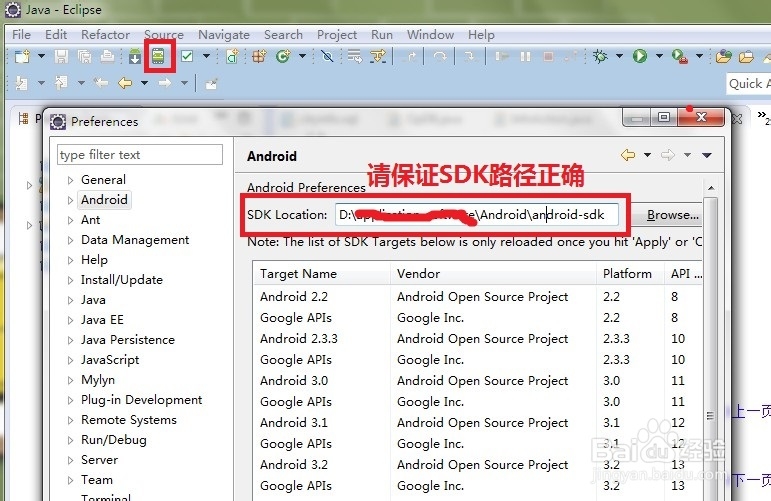This screenshot has width=771, height=501.
Task: Open the File menu
Action: click(x=21, y=35)
